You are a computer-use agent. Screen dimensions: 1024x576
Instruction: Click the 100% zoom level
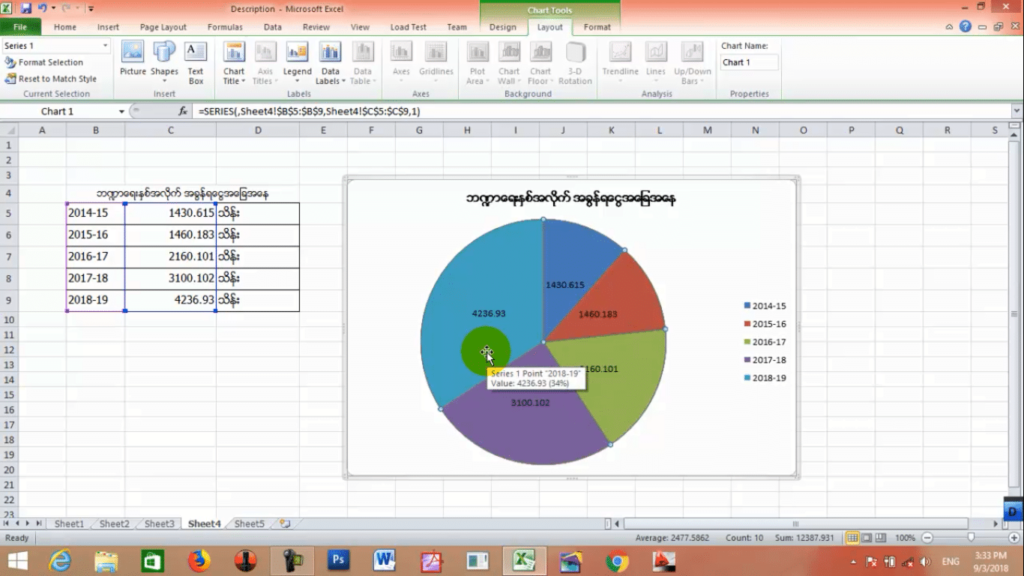pos(904,538)
